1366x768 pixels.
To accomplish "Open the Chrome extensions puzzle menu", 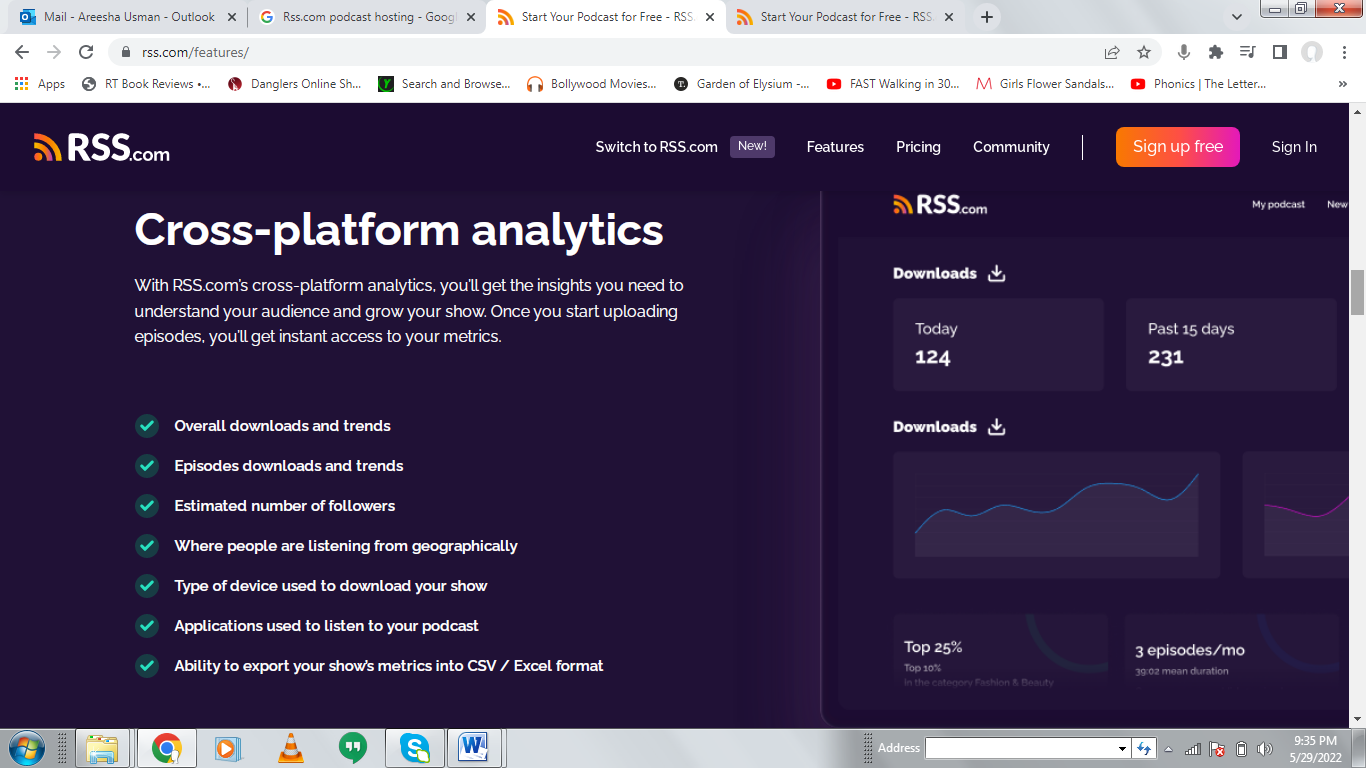I will (1216, 52).
